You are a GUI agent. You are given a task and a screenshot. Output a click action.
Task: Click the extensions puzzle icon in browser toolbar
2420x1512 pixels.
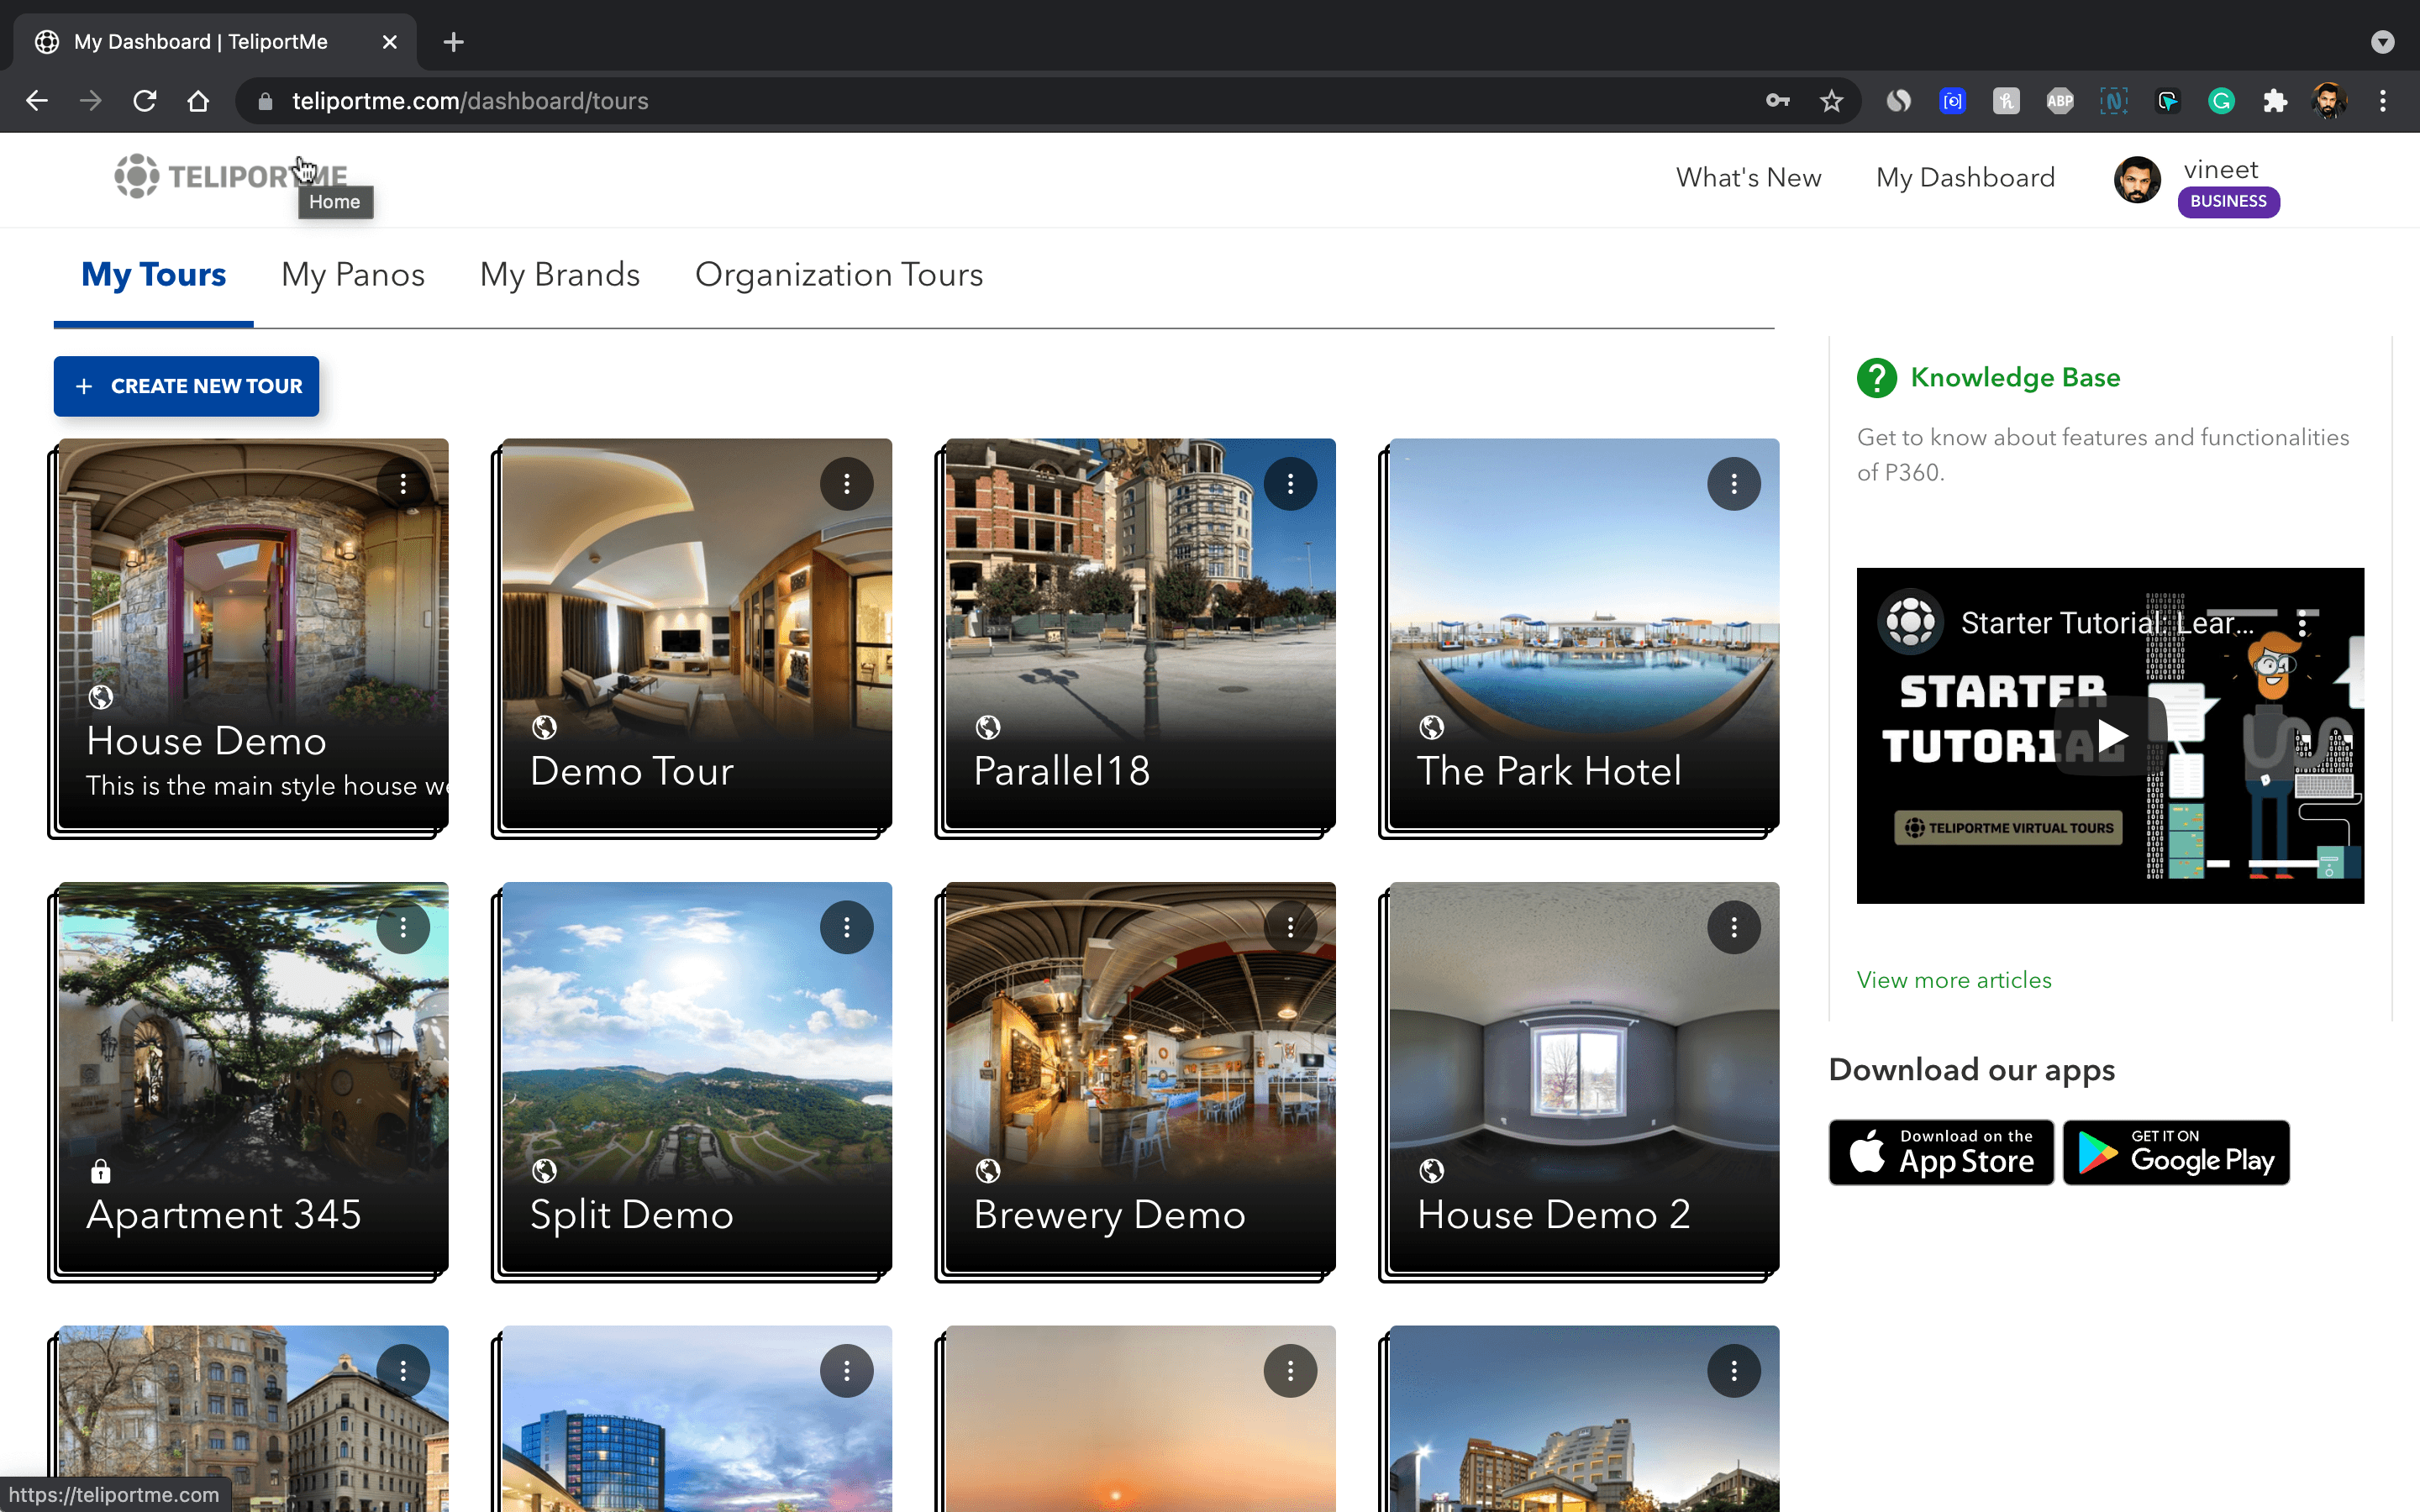[2275, 100]
